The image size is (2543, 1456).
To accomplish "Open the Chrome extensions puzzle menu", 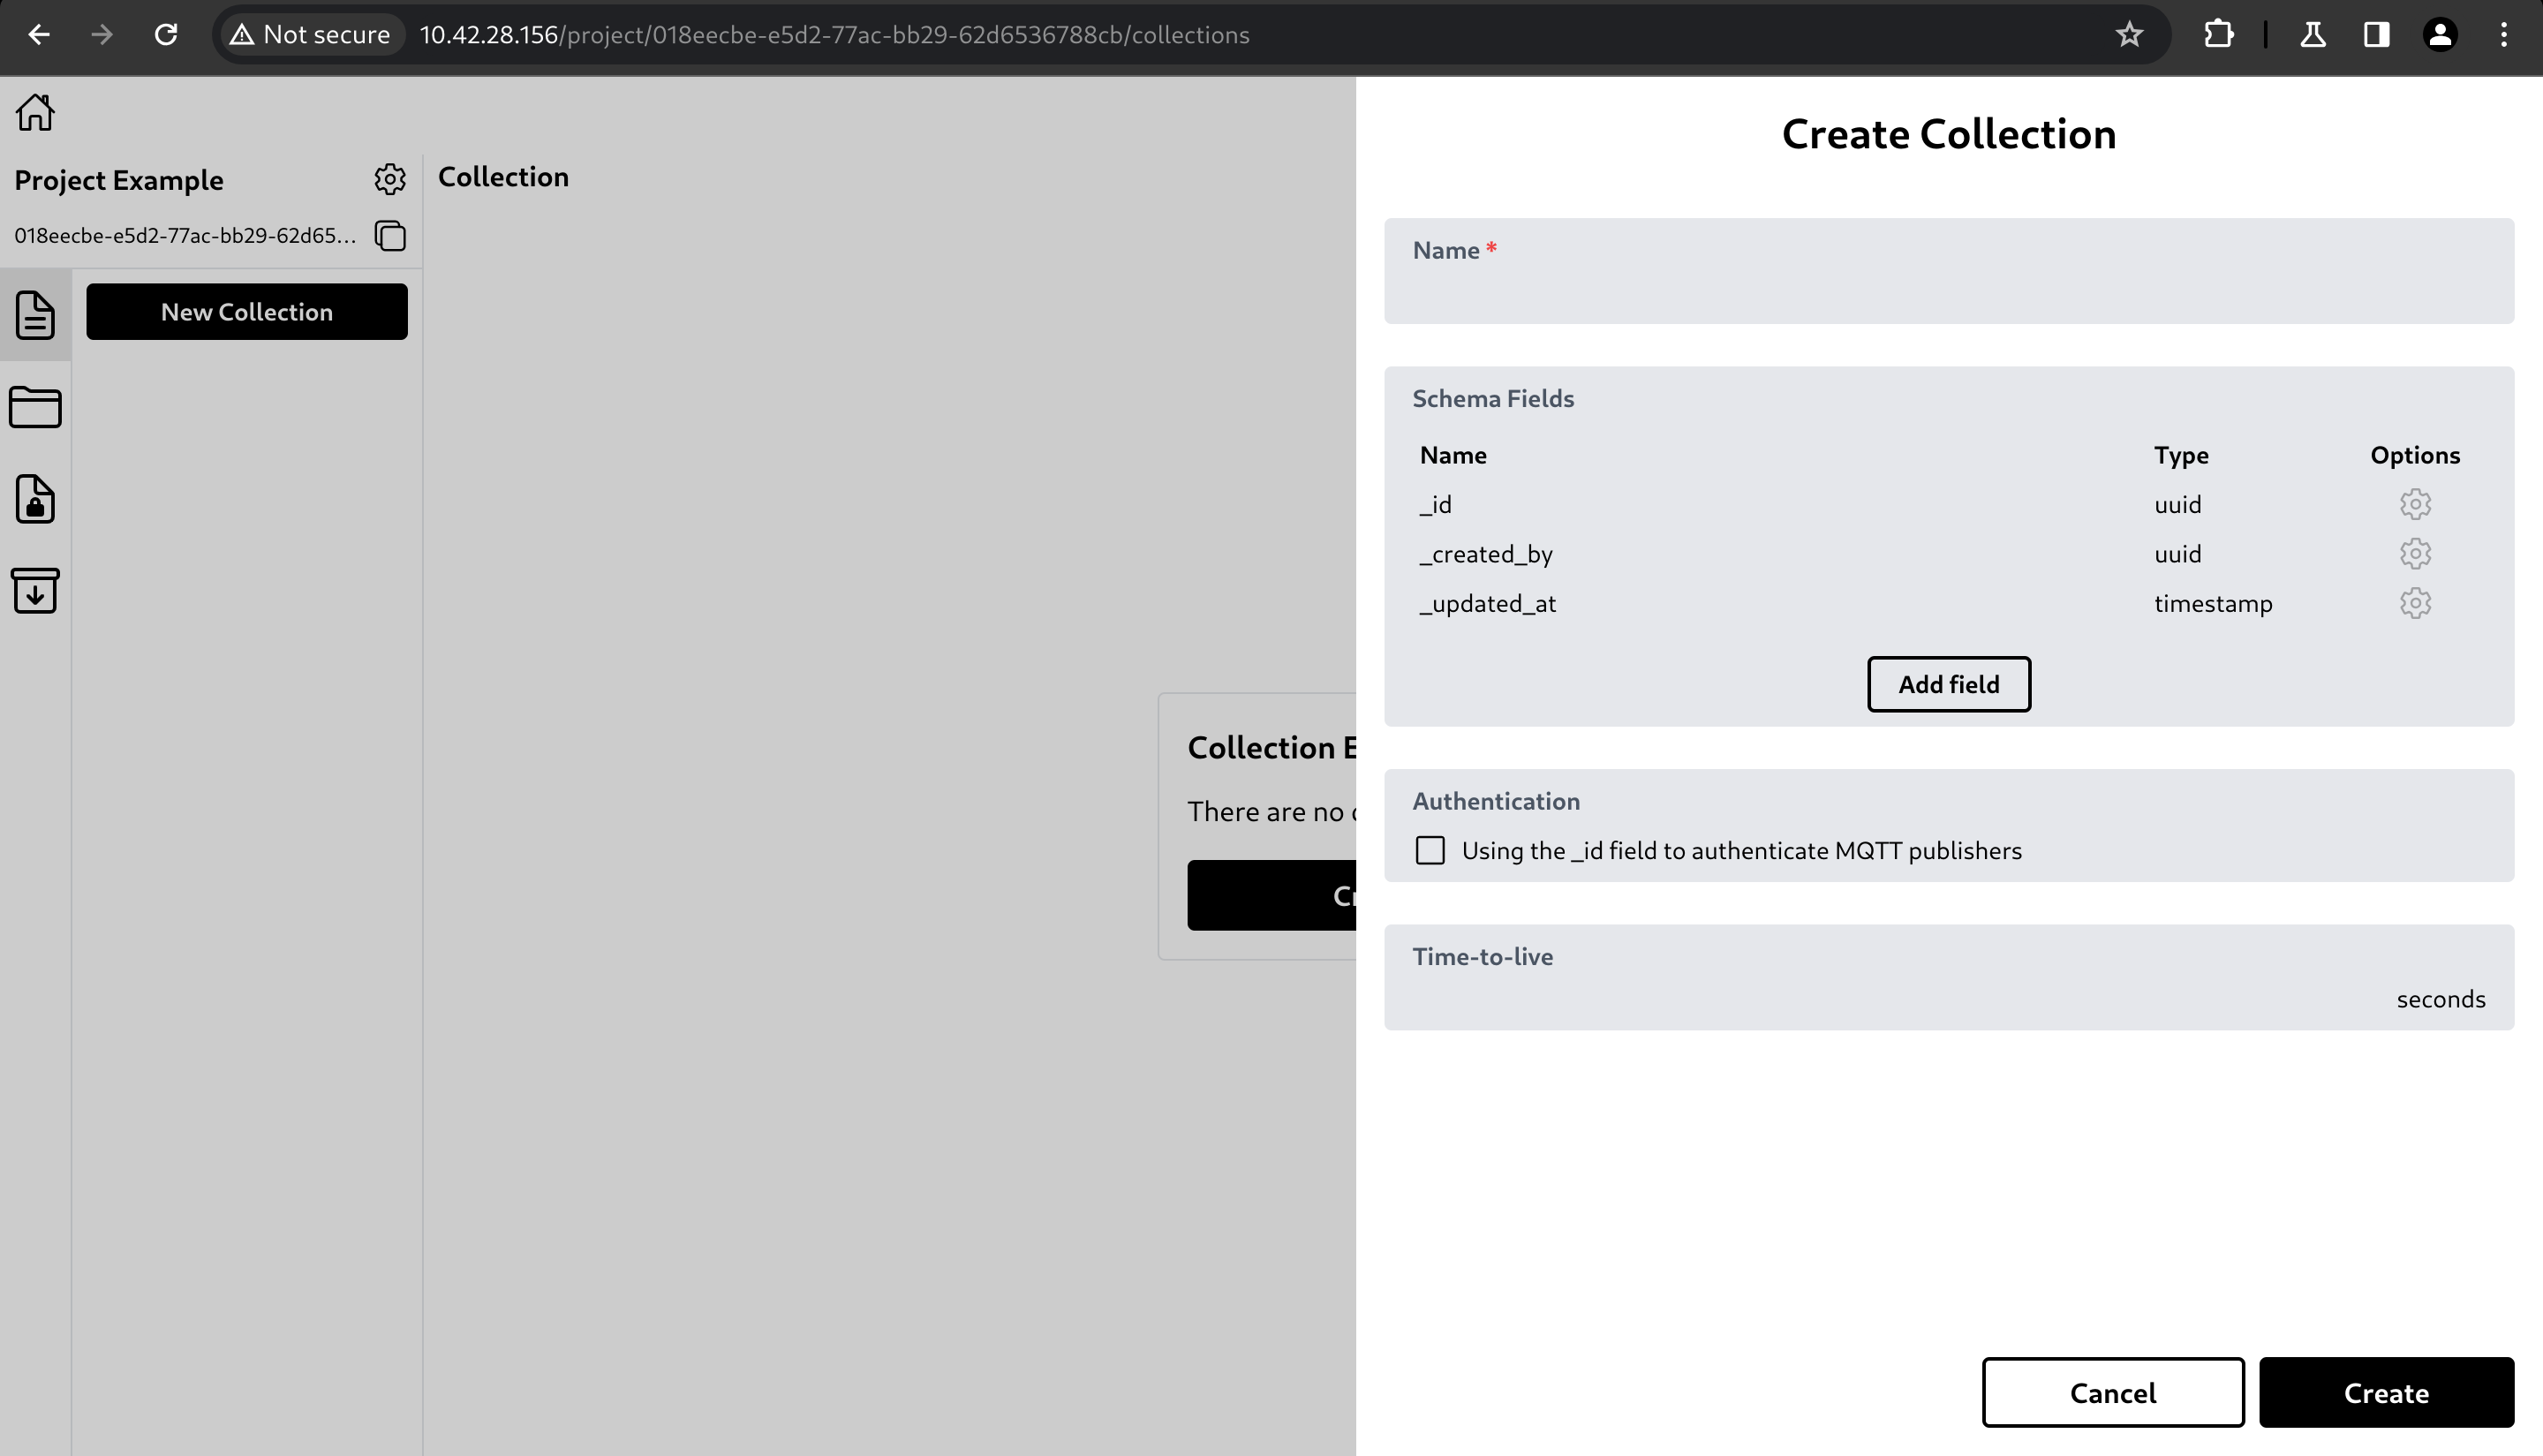I will point(2219,34).
